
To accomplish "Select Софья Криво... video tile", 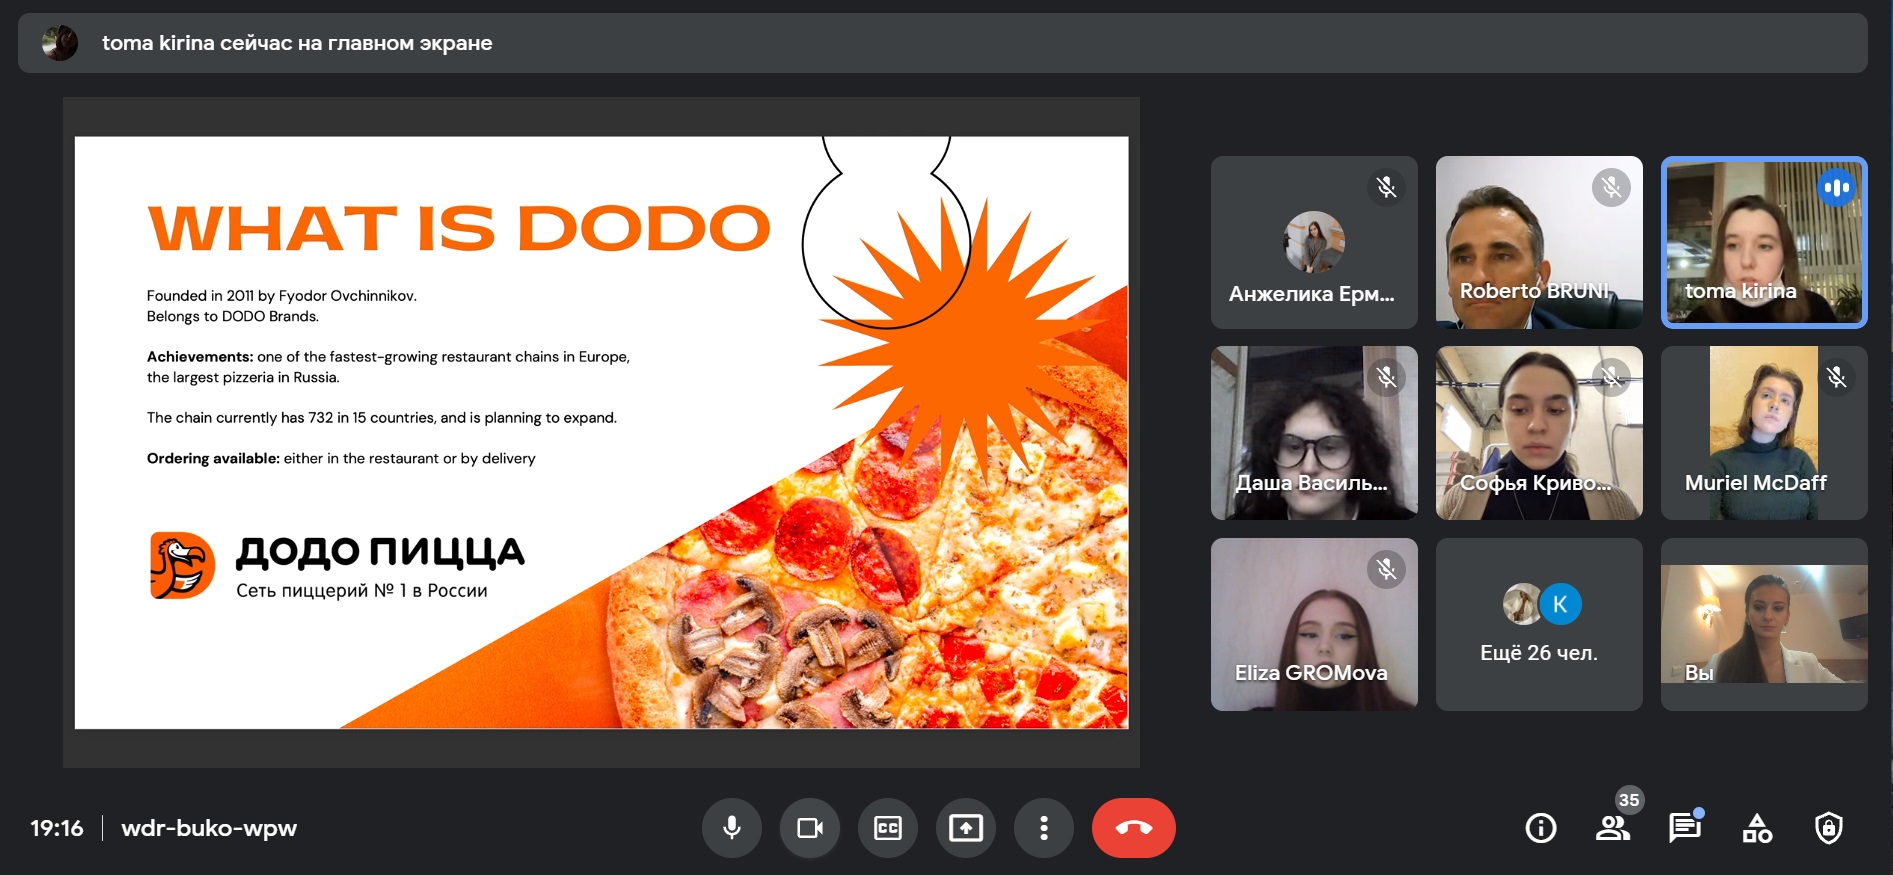I will [1539, 433].
